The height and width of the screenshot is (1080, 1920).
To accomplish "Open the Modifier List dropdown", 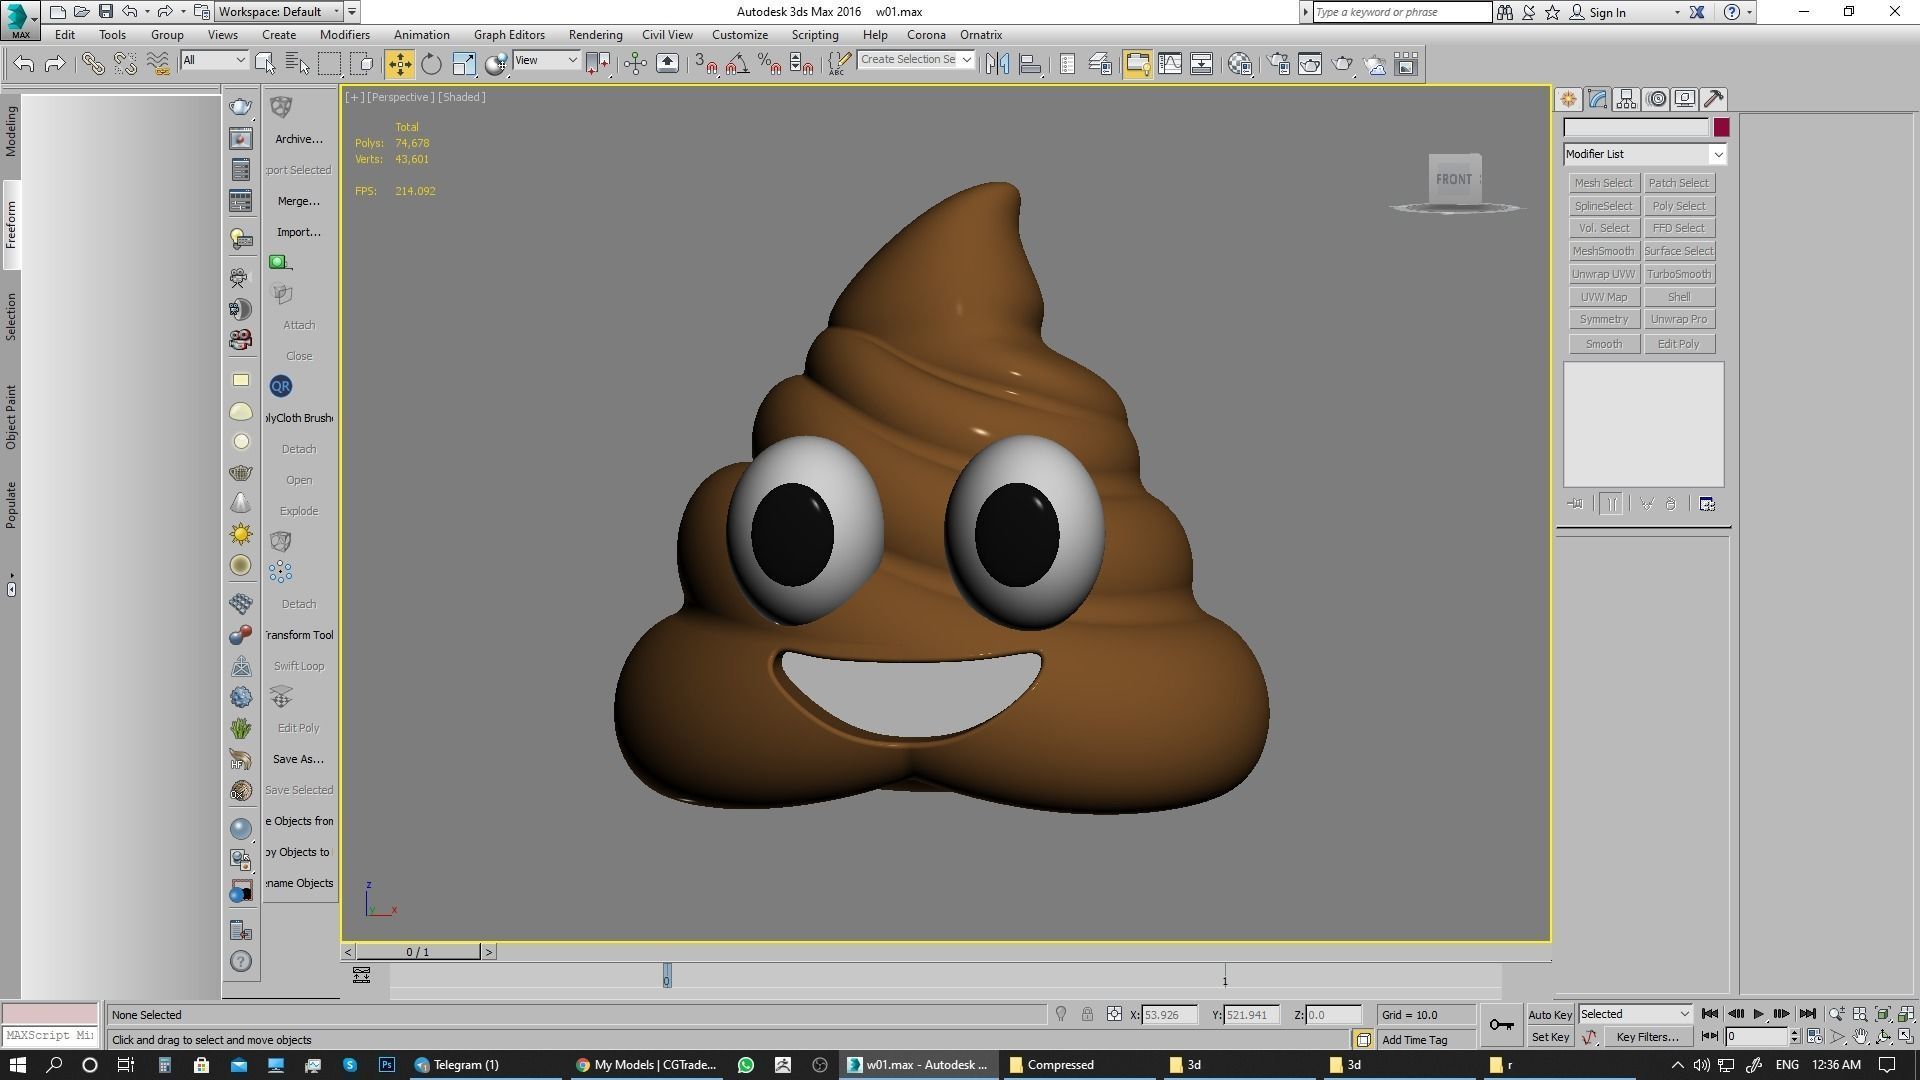I will click(x=1645, y=154).
